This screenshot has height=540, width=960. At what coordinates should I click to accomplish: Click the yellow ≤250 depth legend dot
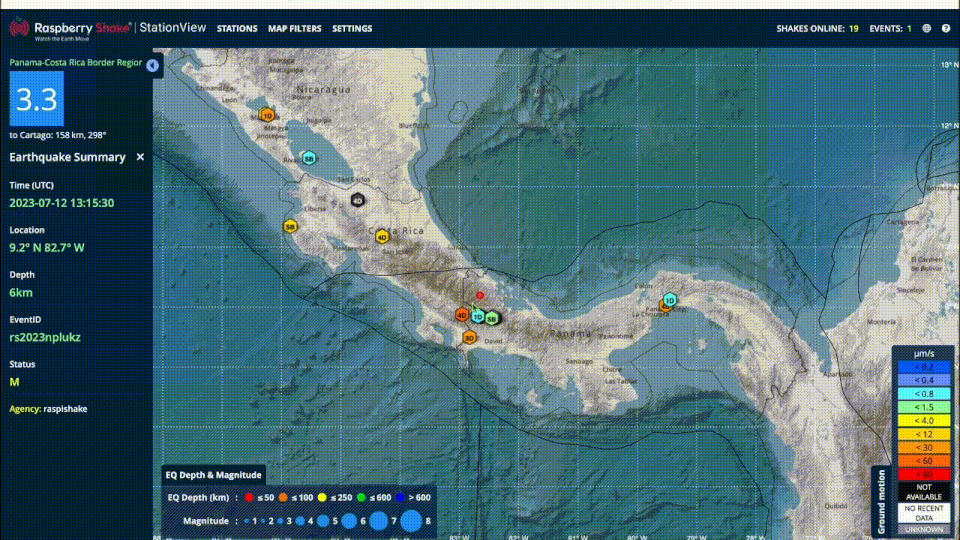[x=322, y=498]
